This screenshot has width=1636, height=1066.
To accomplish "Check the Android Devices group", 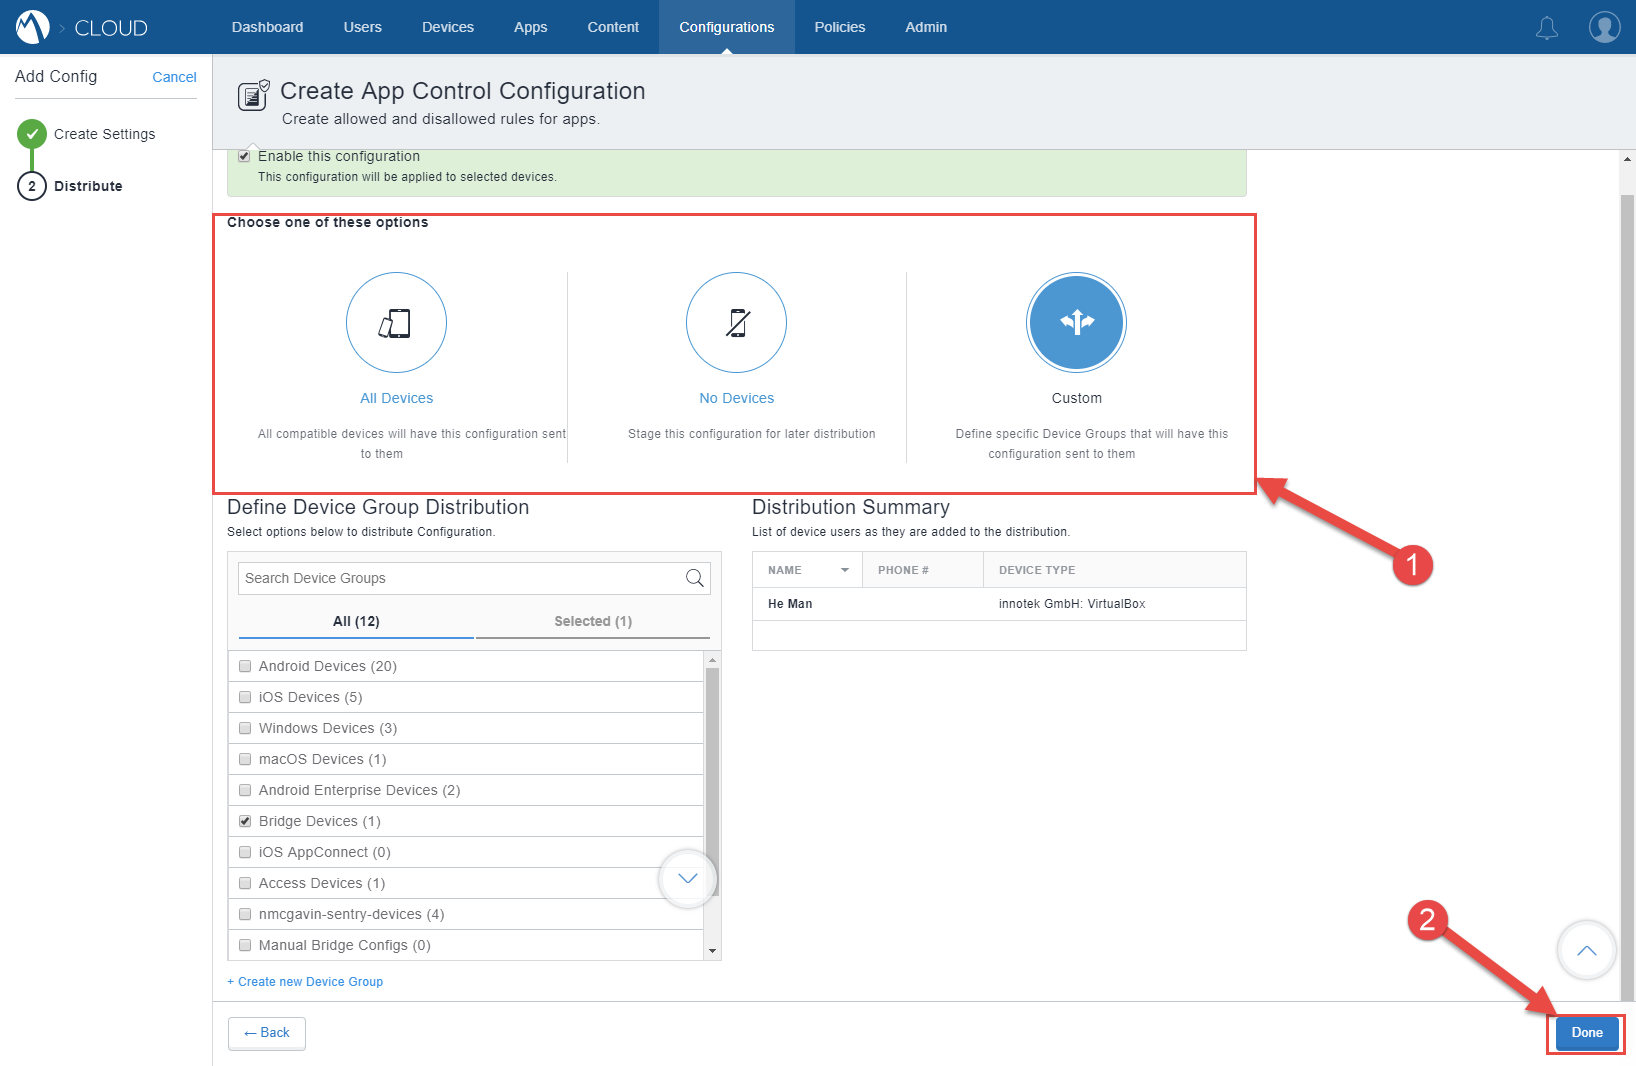I will (245, 665).
